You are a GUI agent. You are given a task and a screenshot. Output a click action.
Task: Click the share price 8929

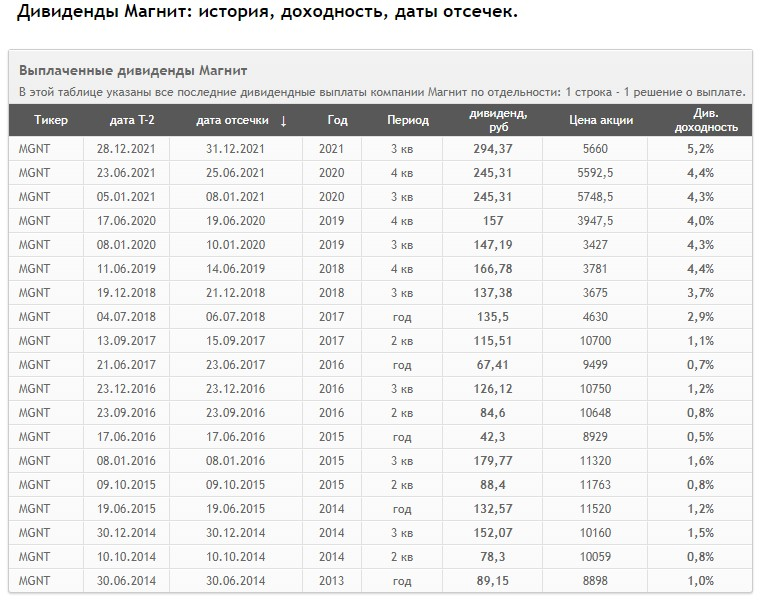[595, 436]
